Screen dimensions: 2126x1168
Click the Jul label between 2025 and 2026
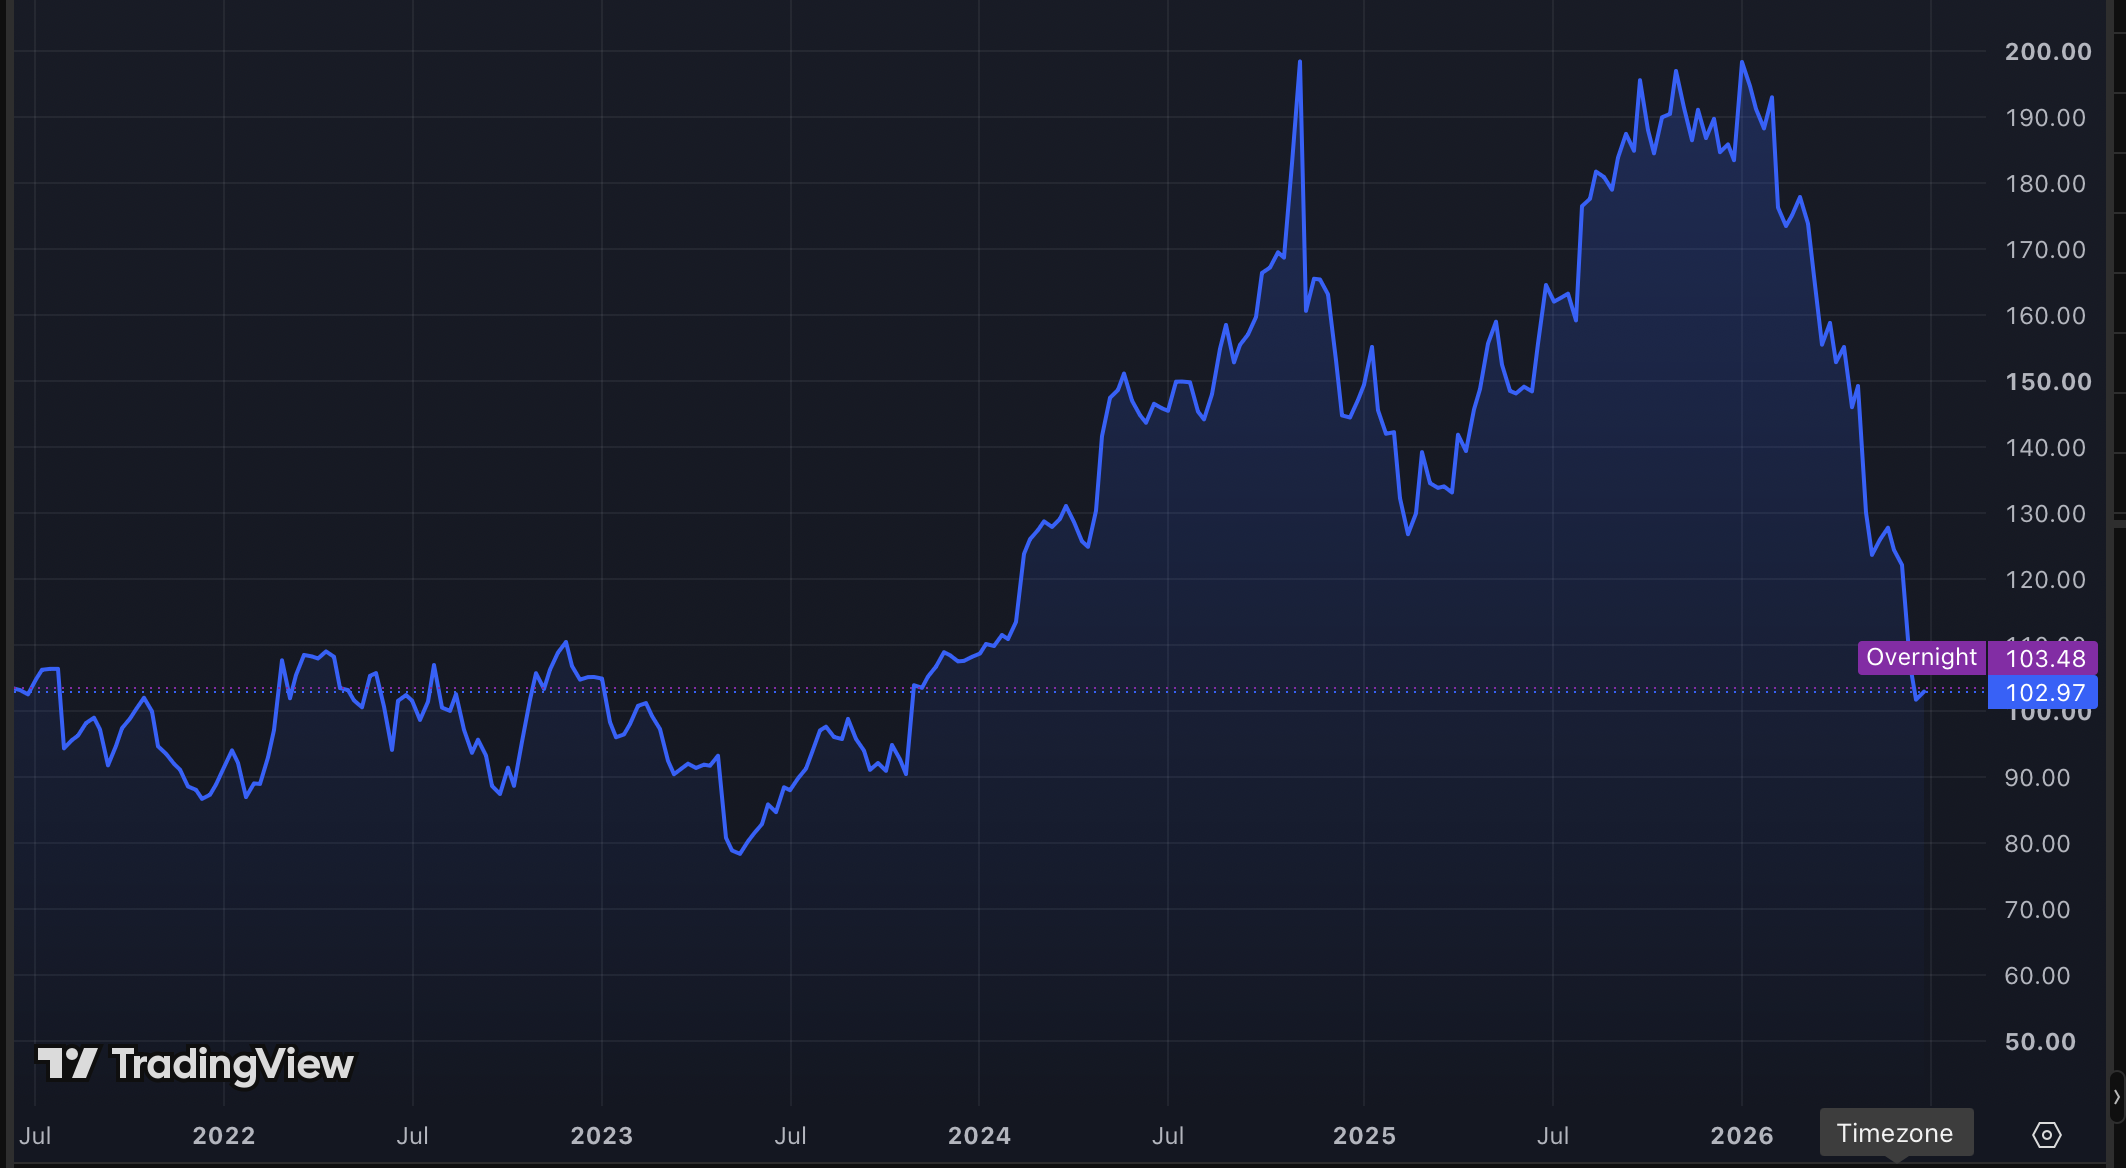[1553, 1136]
